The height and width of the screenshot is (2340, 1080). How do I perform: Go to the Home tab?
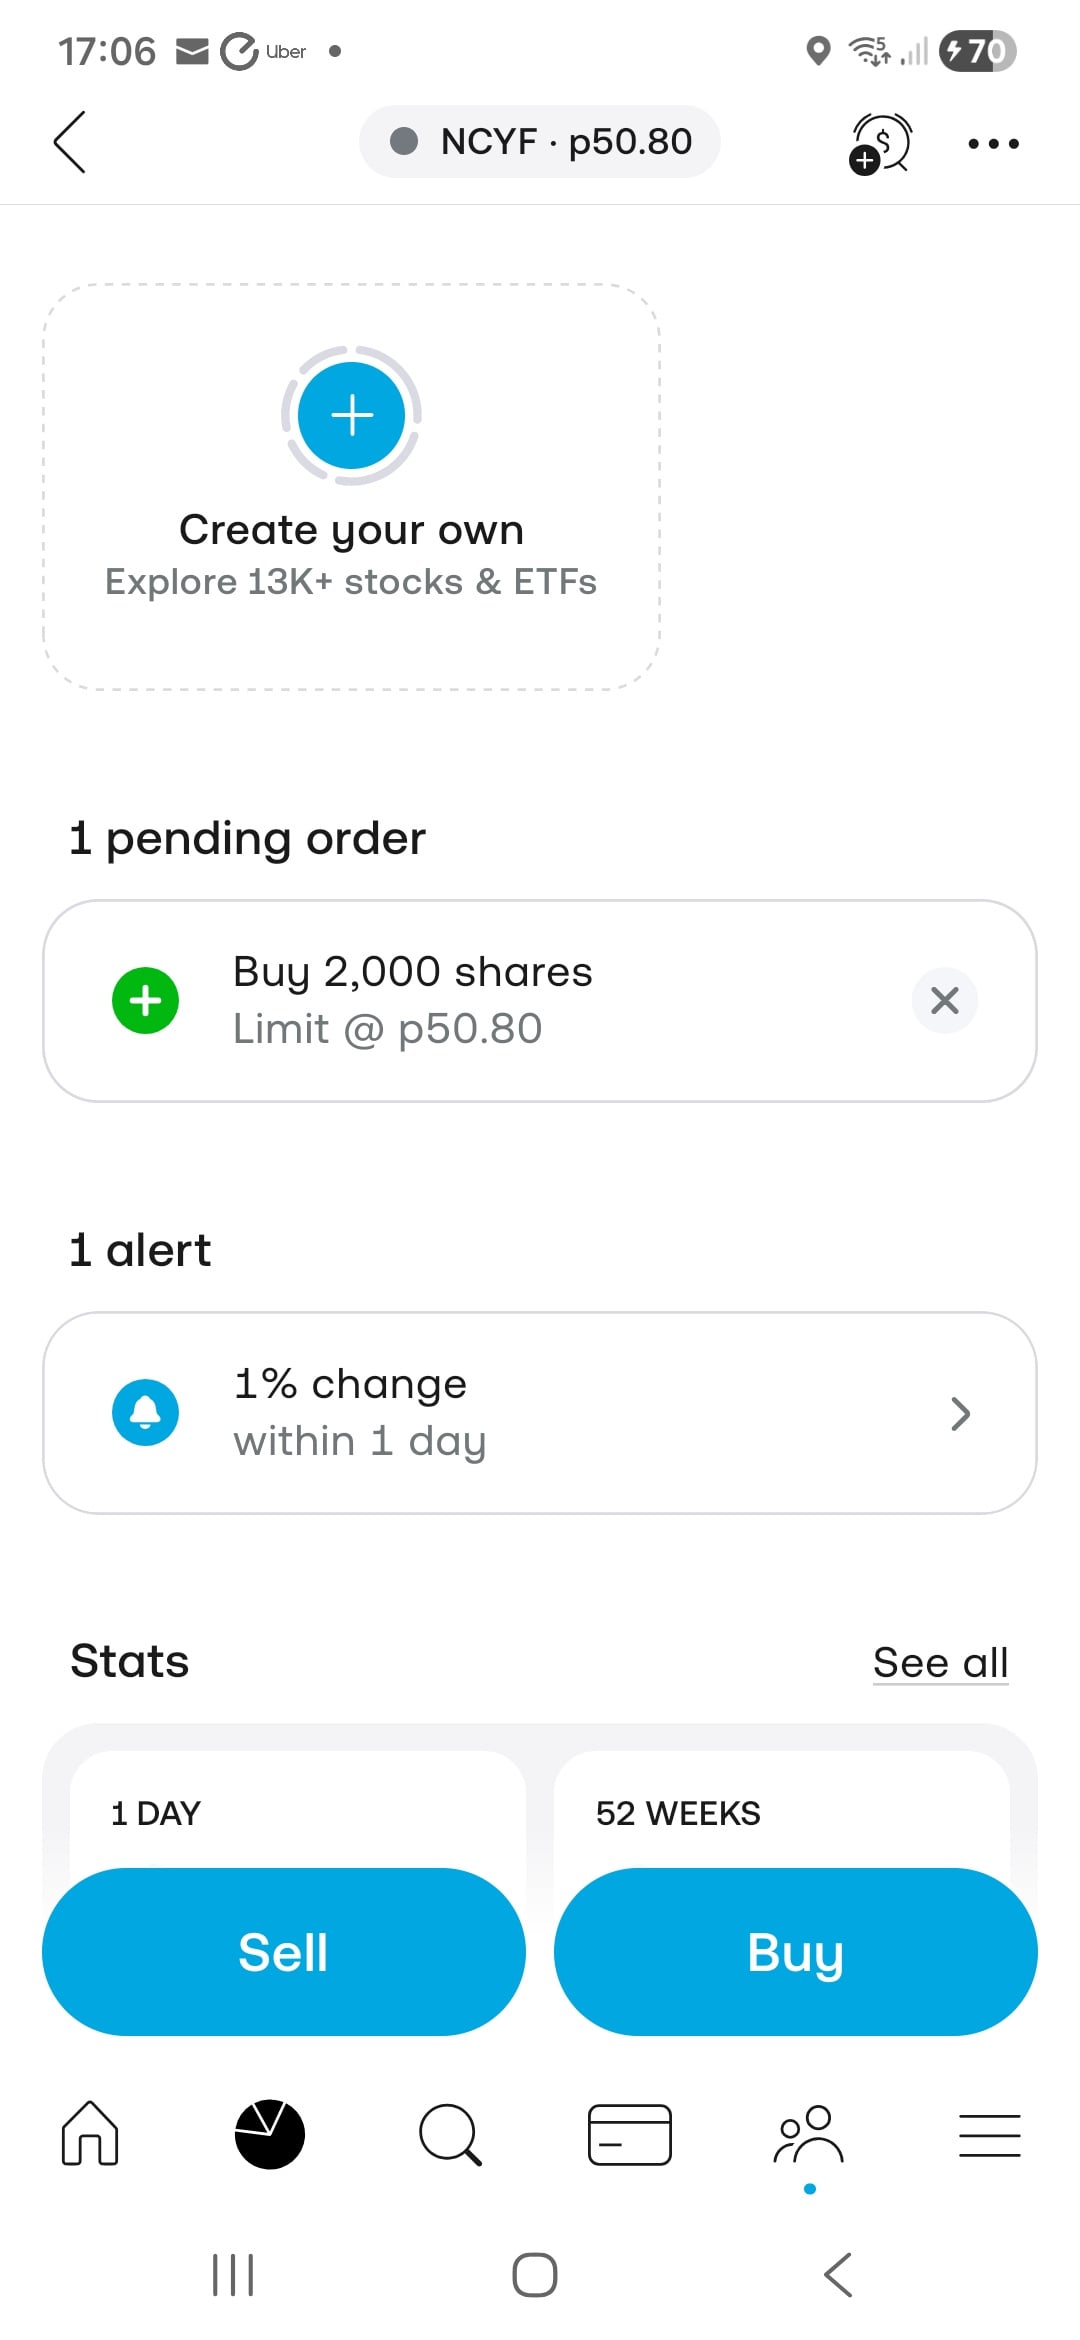click(90, 2134)
